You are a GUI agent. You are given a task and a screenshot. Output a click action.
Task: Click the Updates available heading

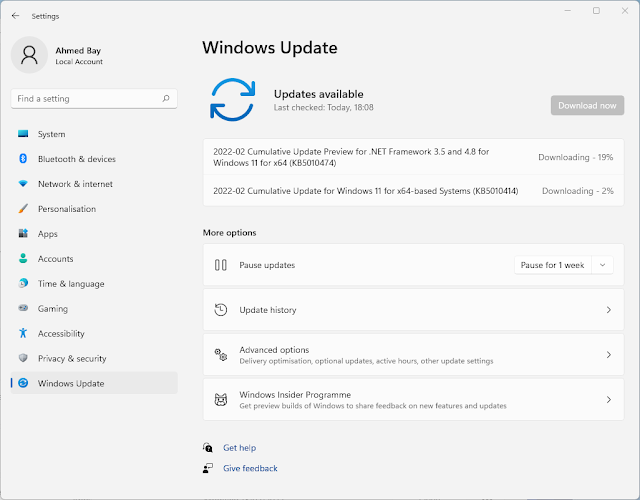pos(319,94)
